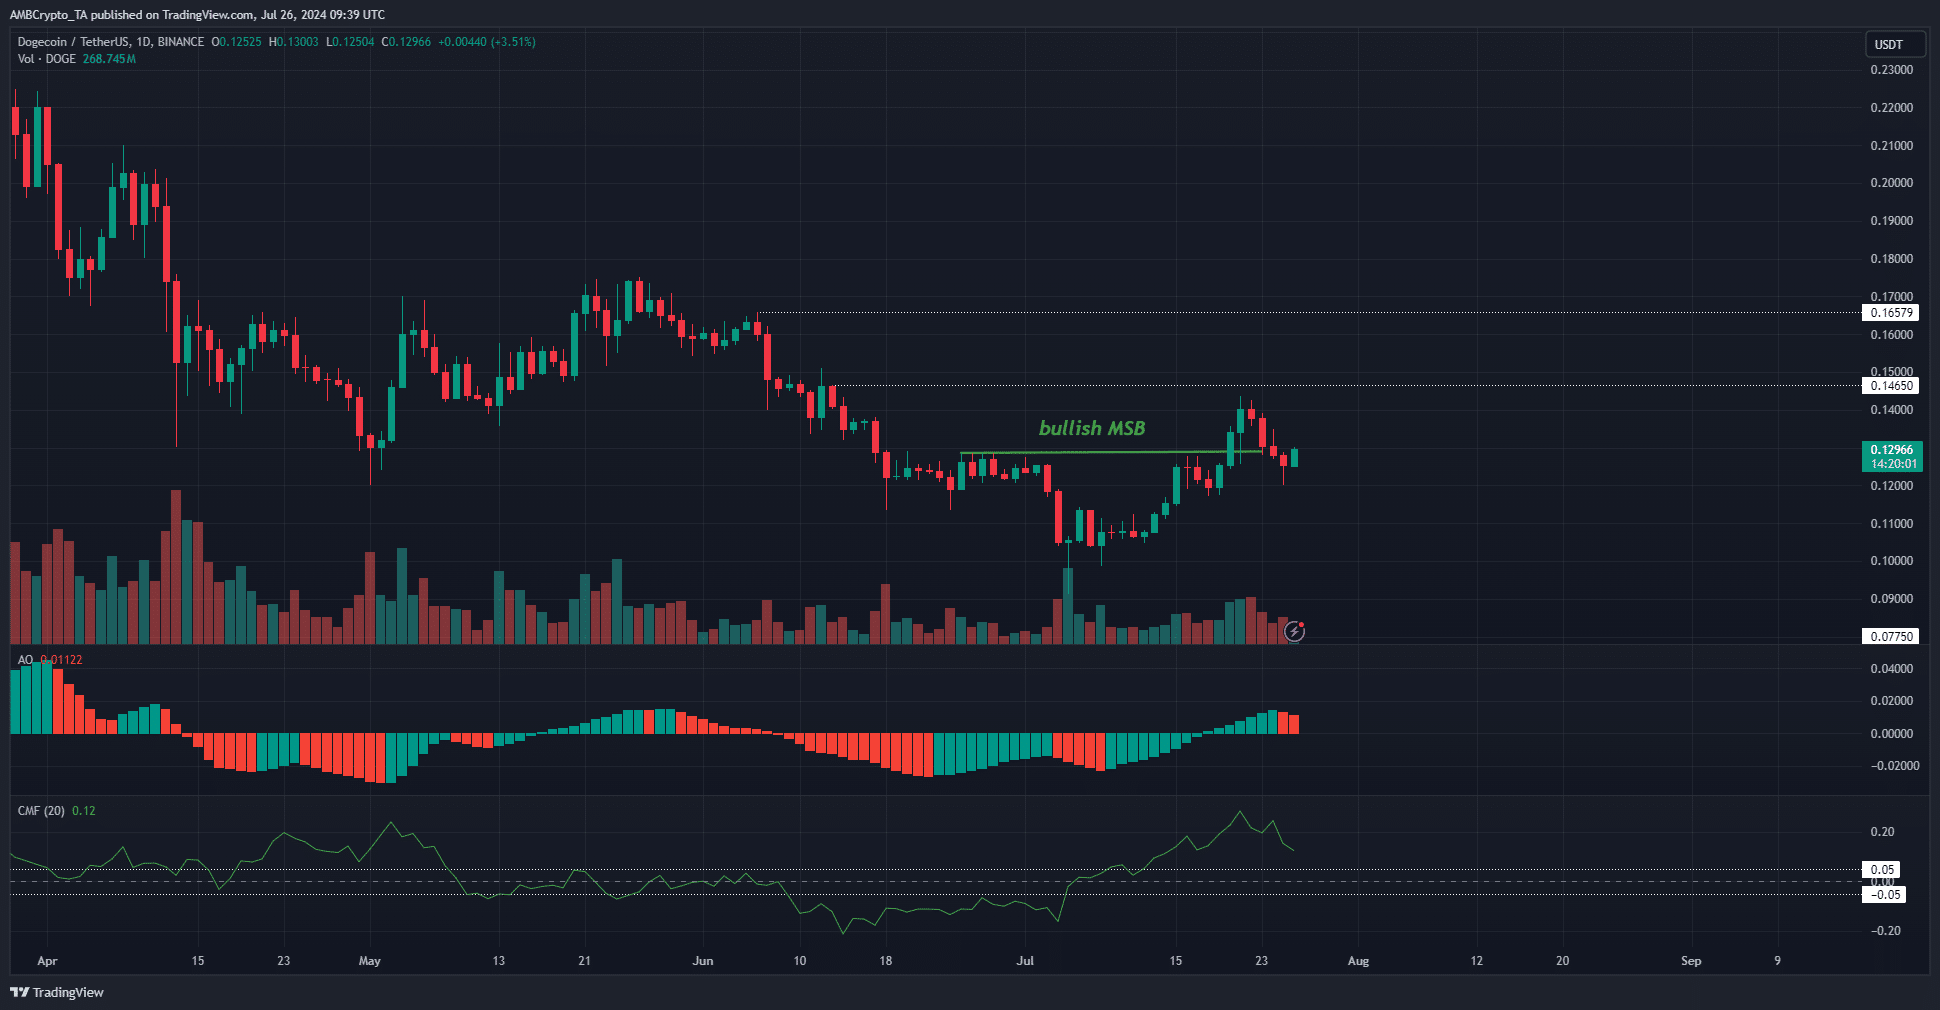Click the CMF 0.05 level label
Viewport: 1940px width, 1010px height.
point(1882,870)
